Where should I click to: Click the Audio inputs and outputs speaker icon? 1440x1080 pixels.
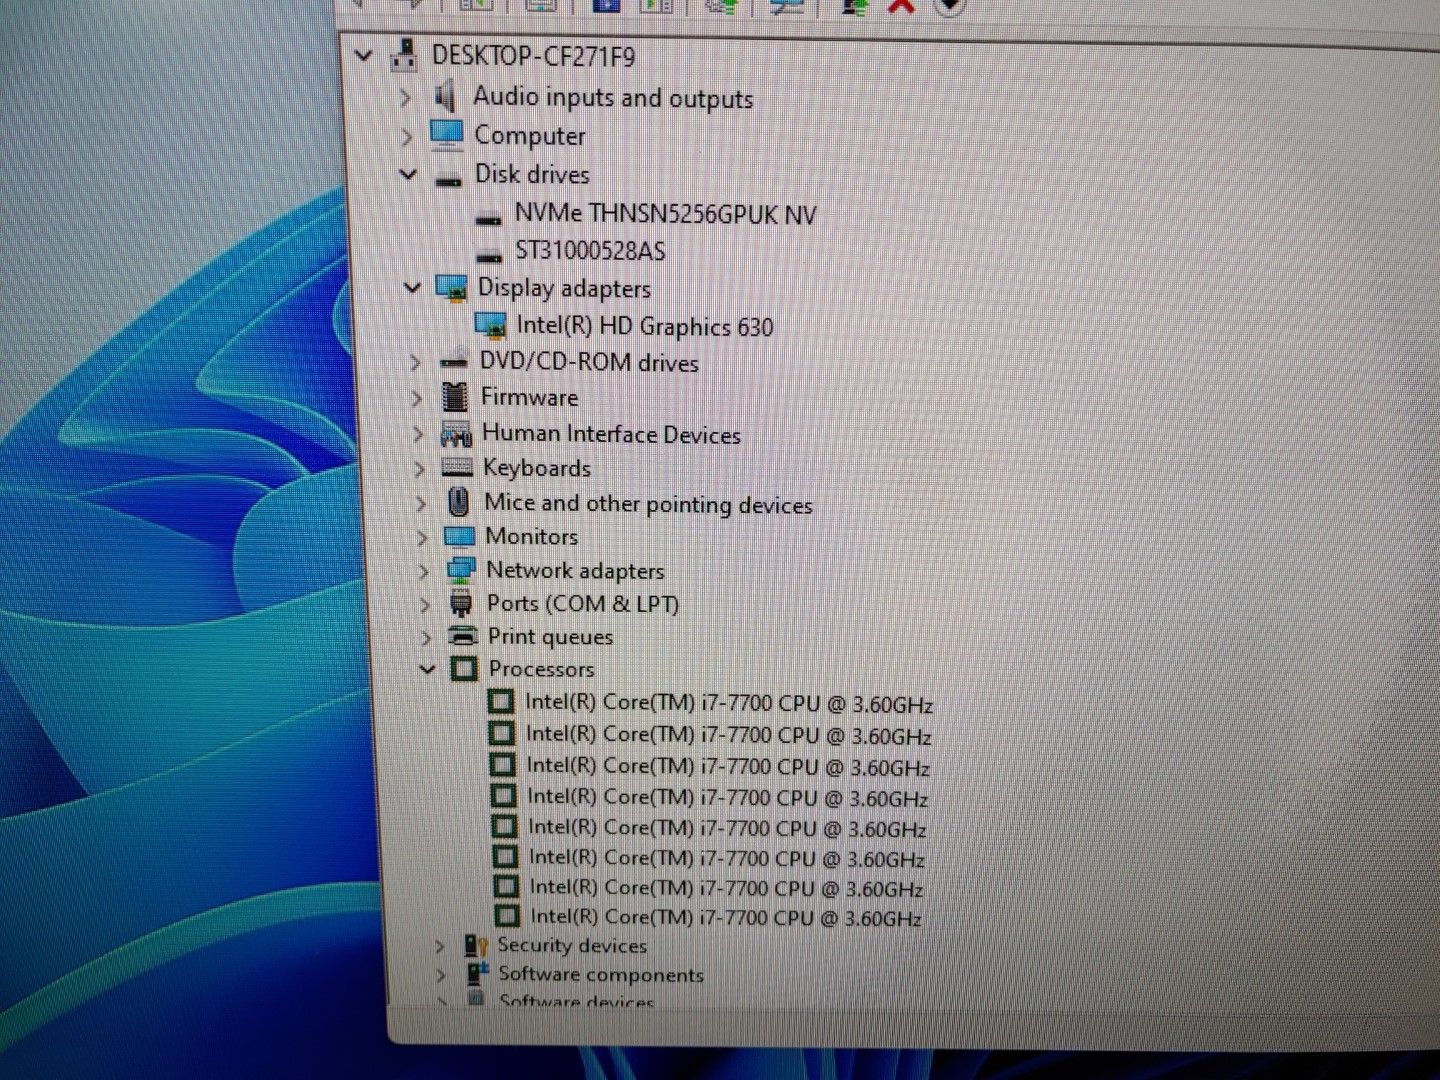click(x=445, y=97)
